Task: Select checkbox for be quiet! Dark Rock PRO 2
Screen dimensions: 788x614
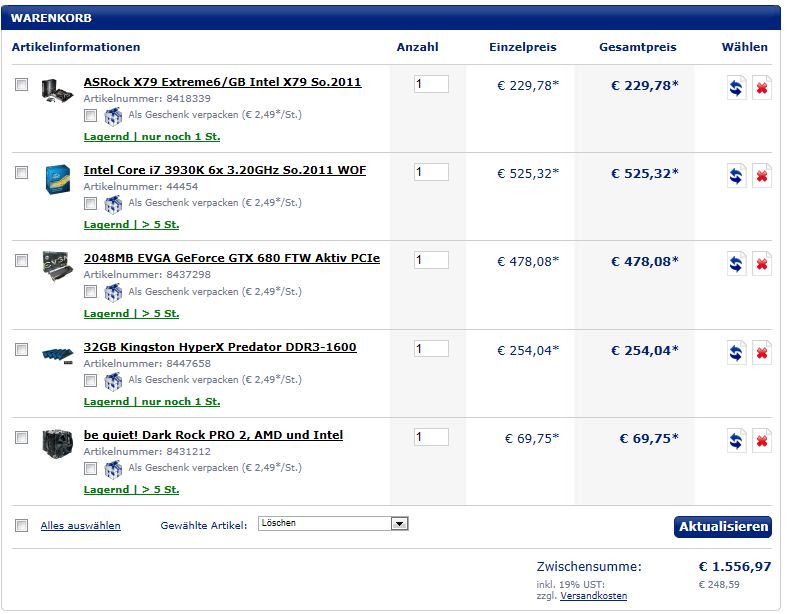Action: coord(22,437)
